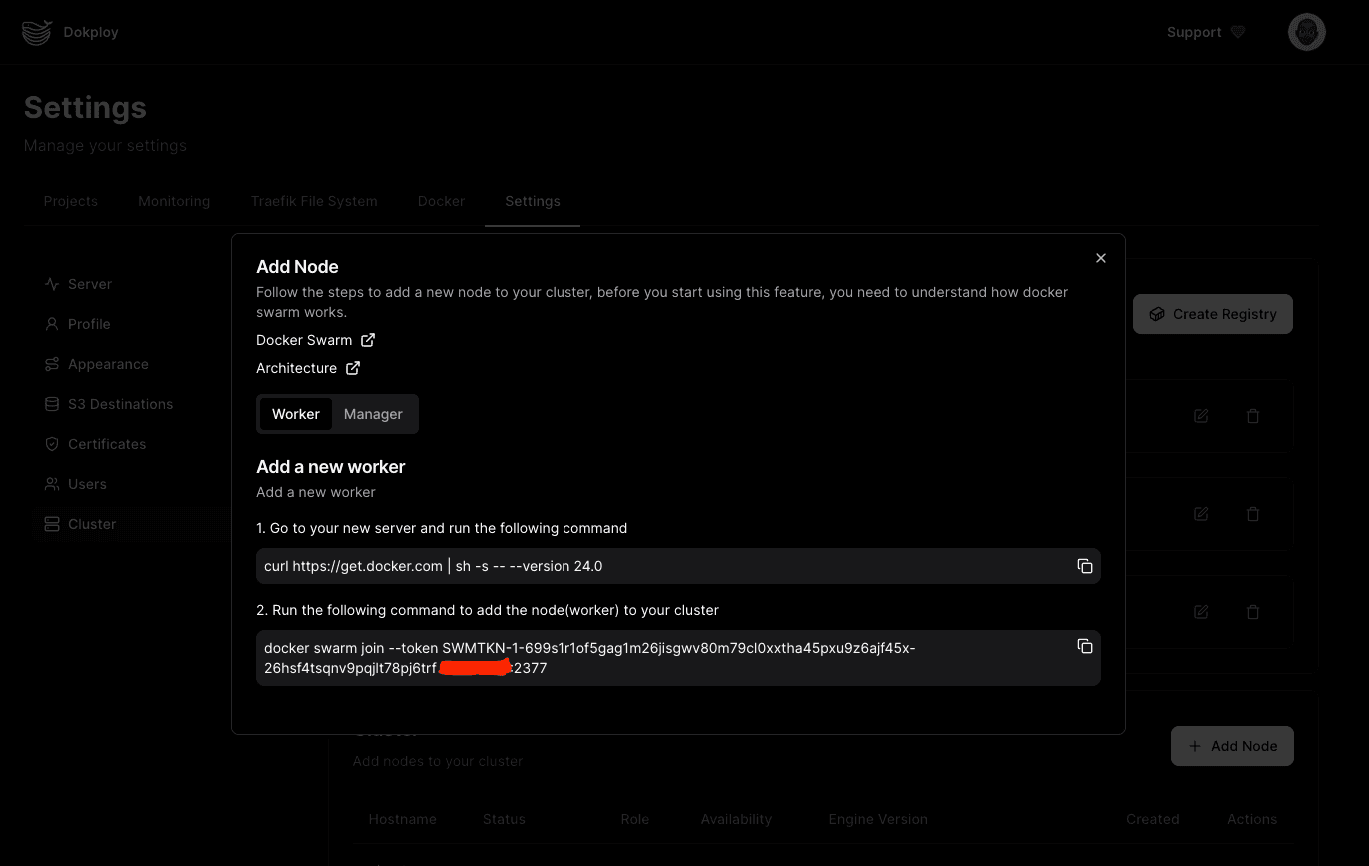Close the Add Node dialog
Viewport: 1369px width, 866px height.
[1100, 258]
